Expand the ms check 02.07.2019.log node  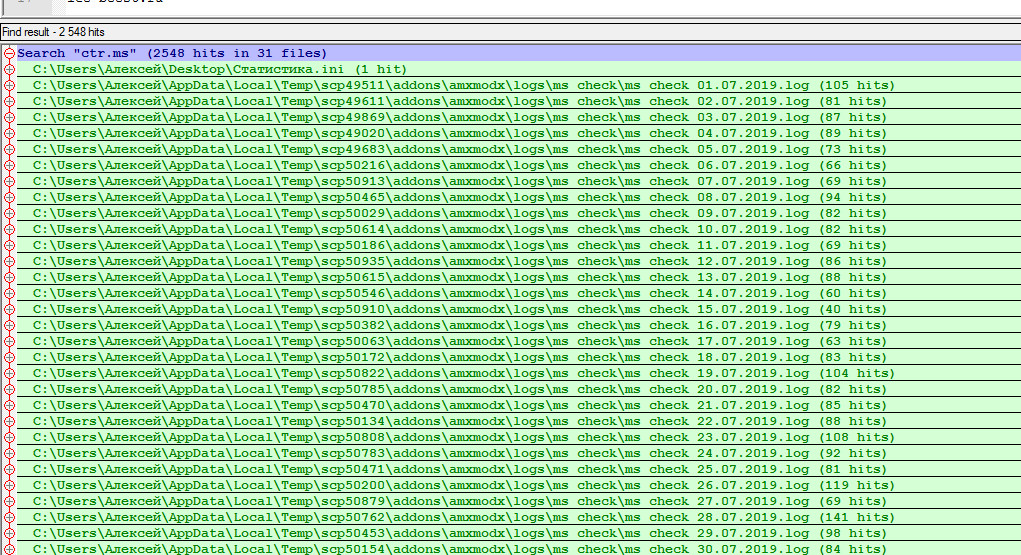click(9, 102)
